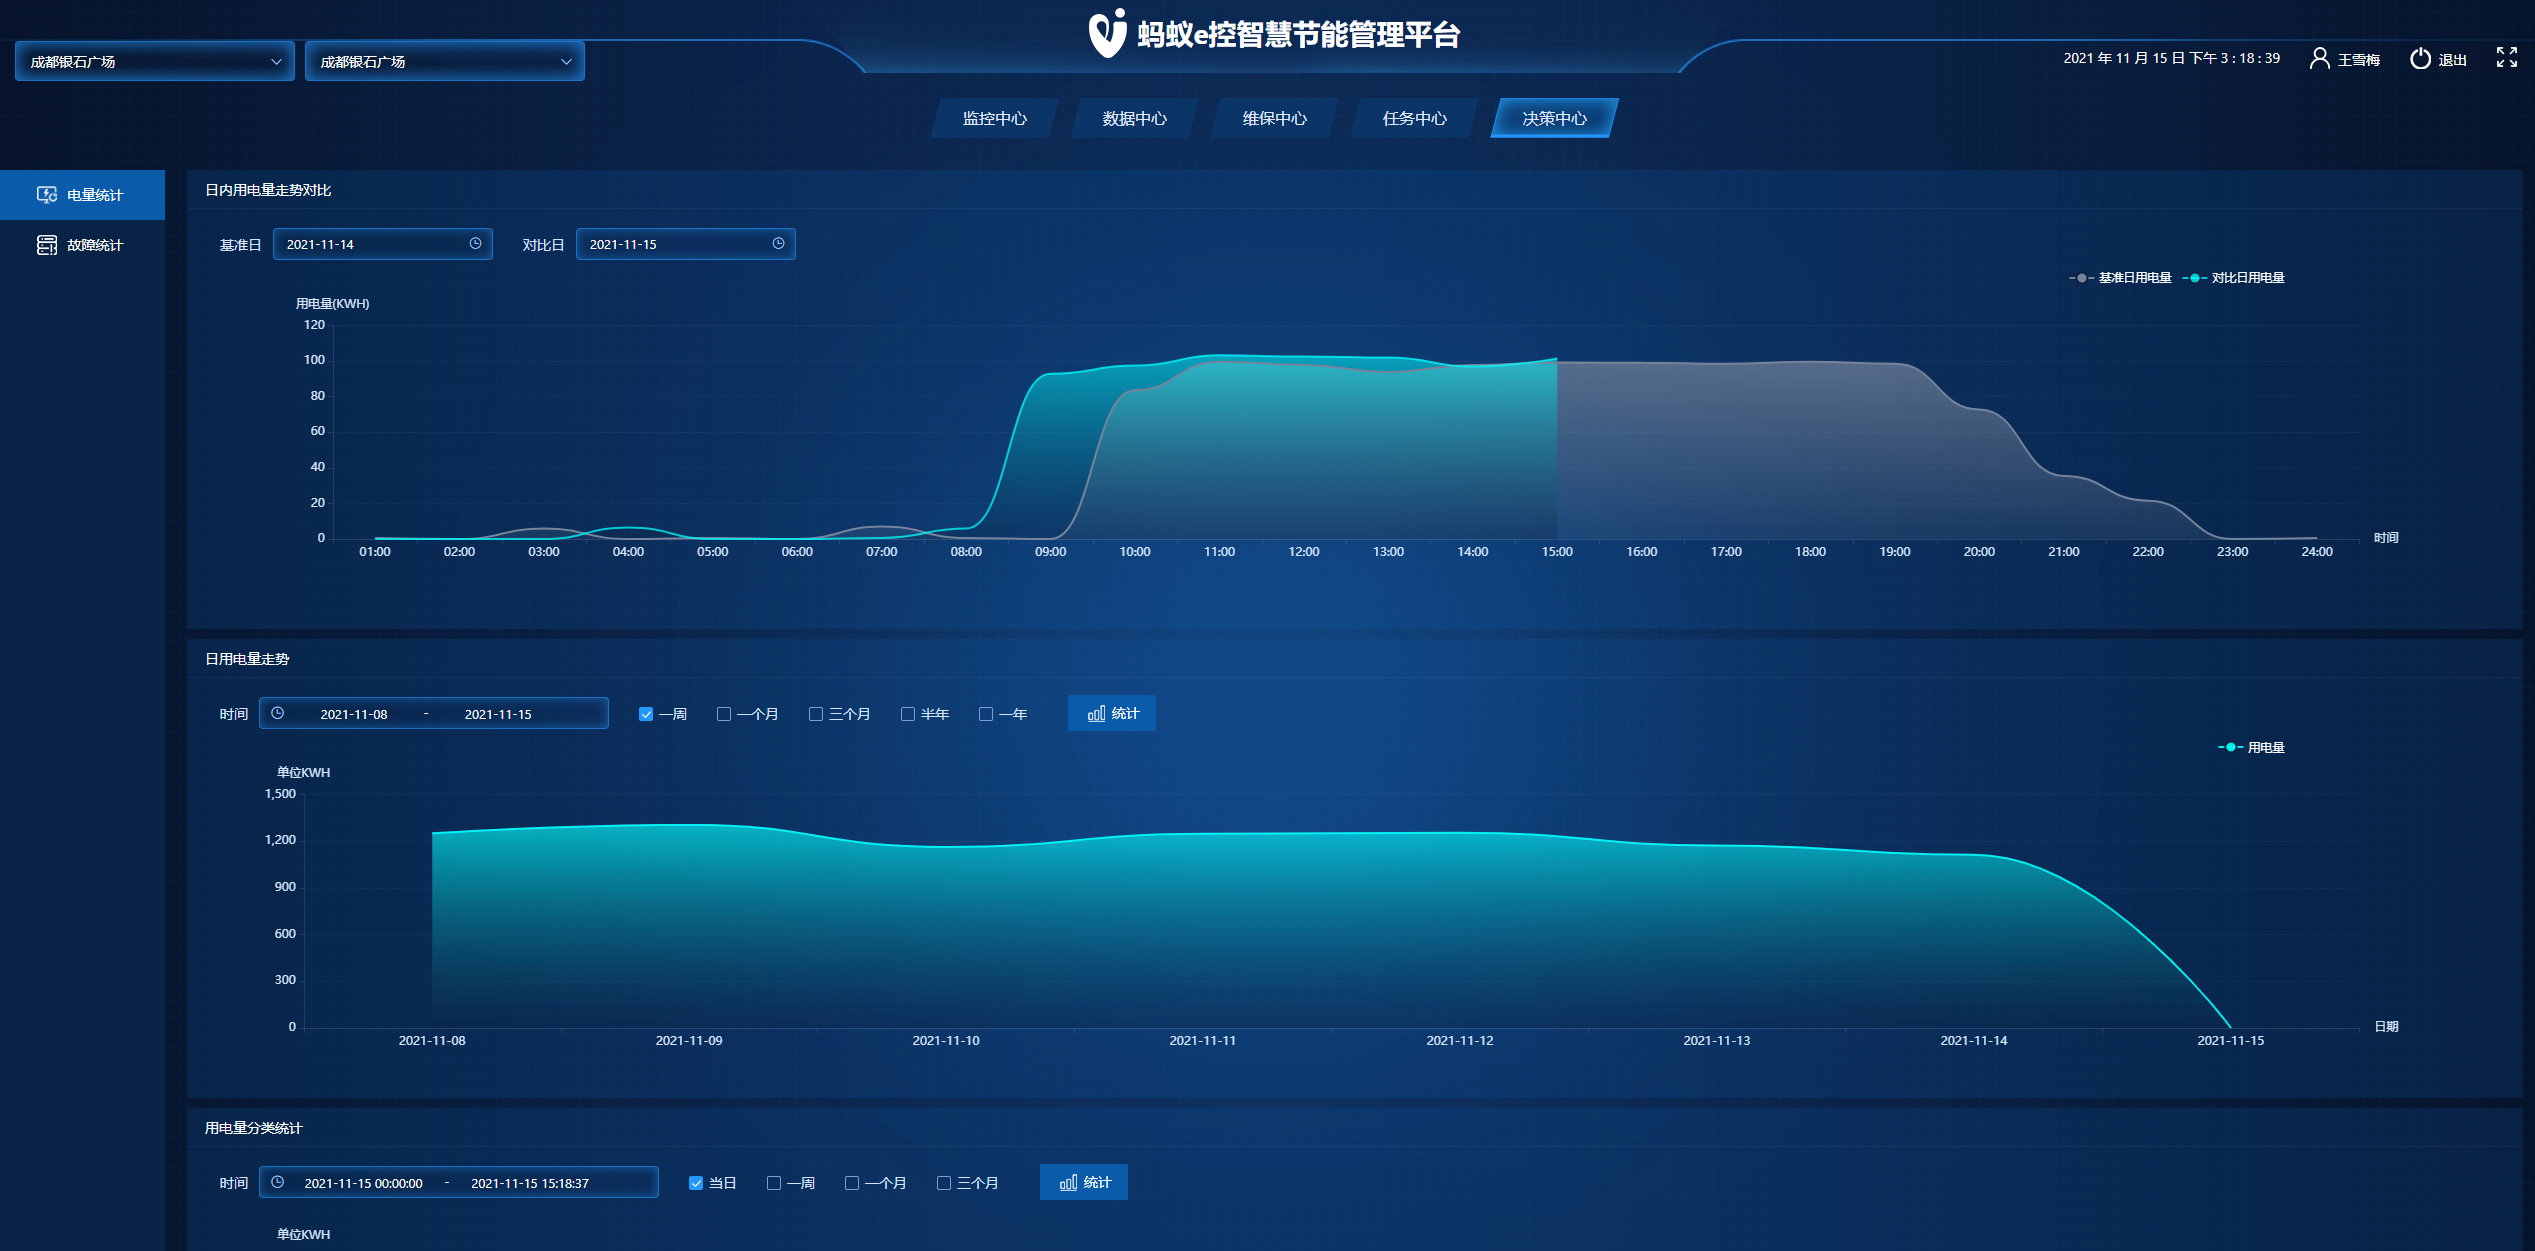This screenshot has width=2535, height=1251.
Task: Click end time 2021-11-15 15:18:37 field
Action: [x=530, y=1183]
